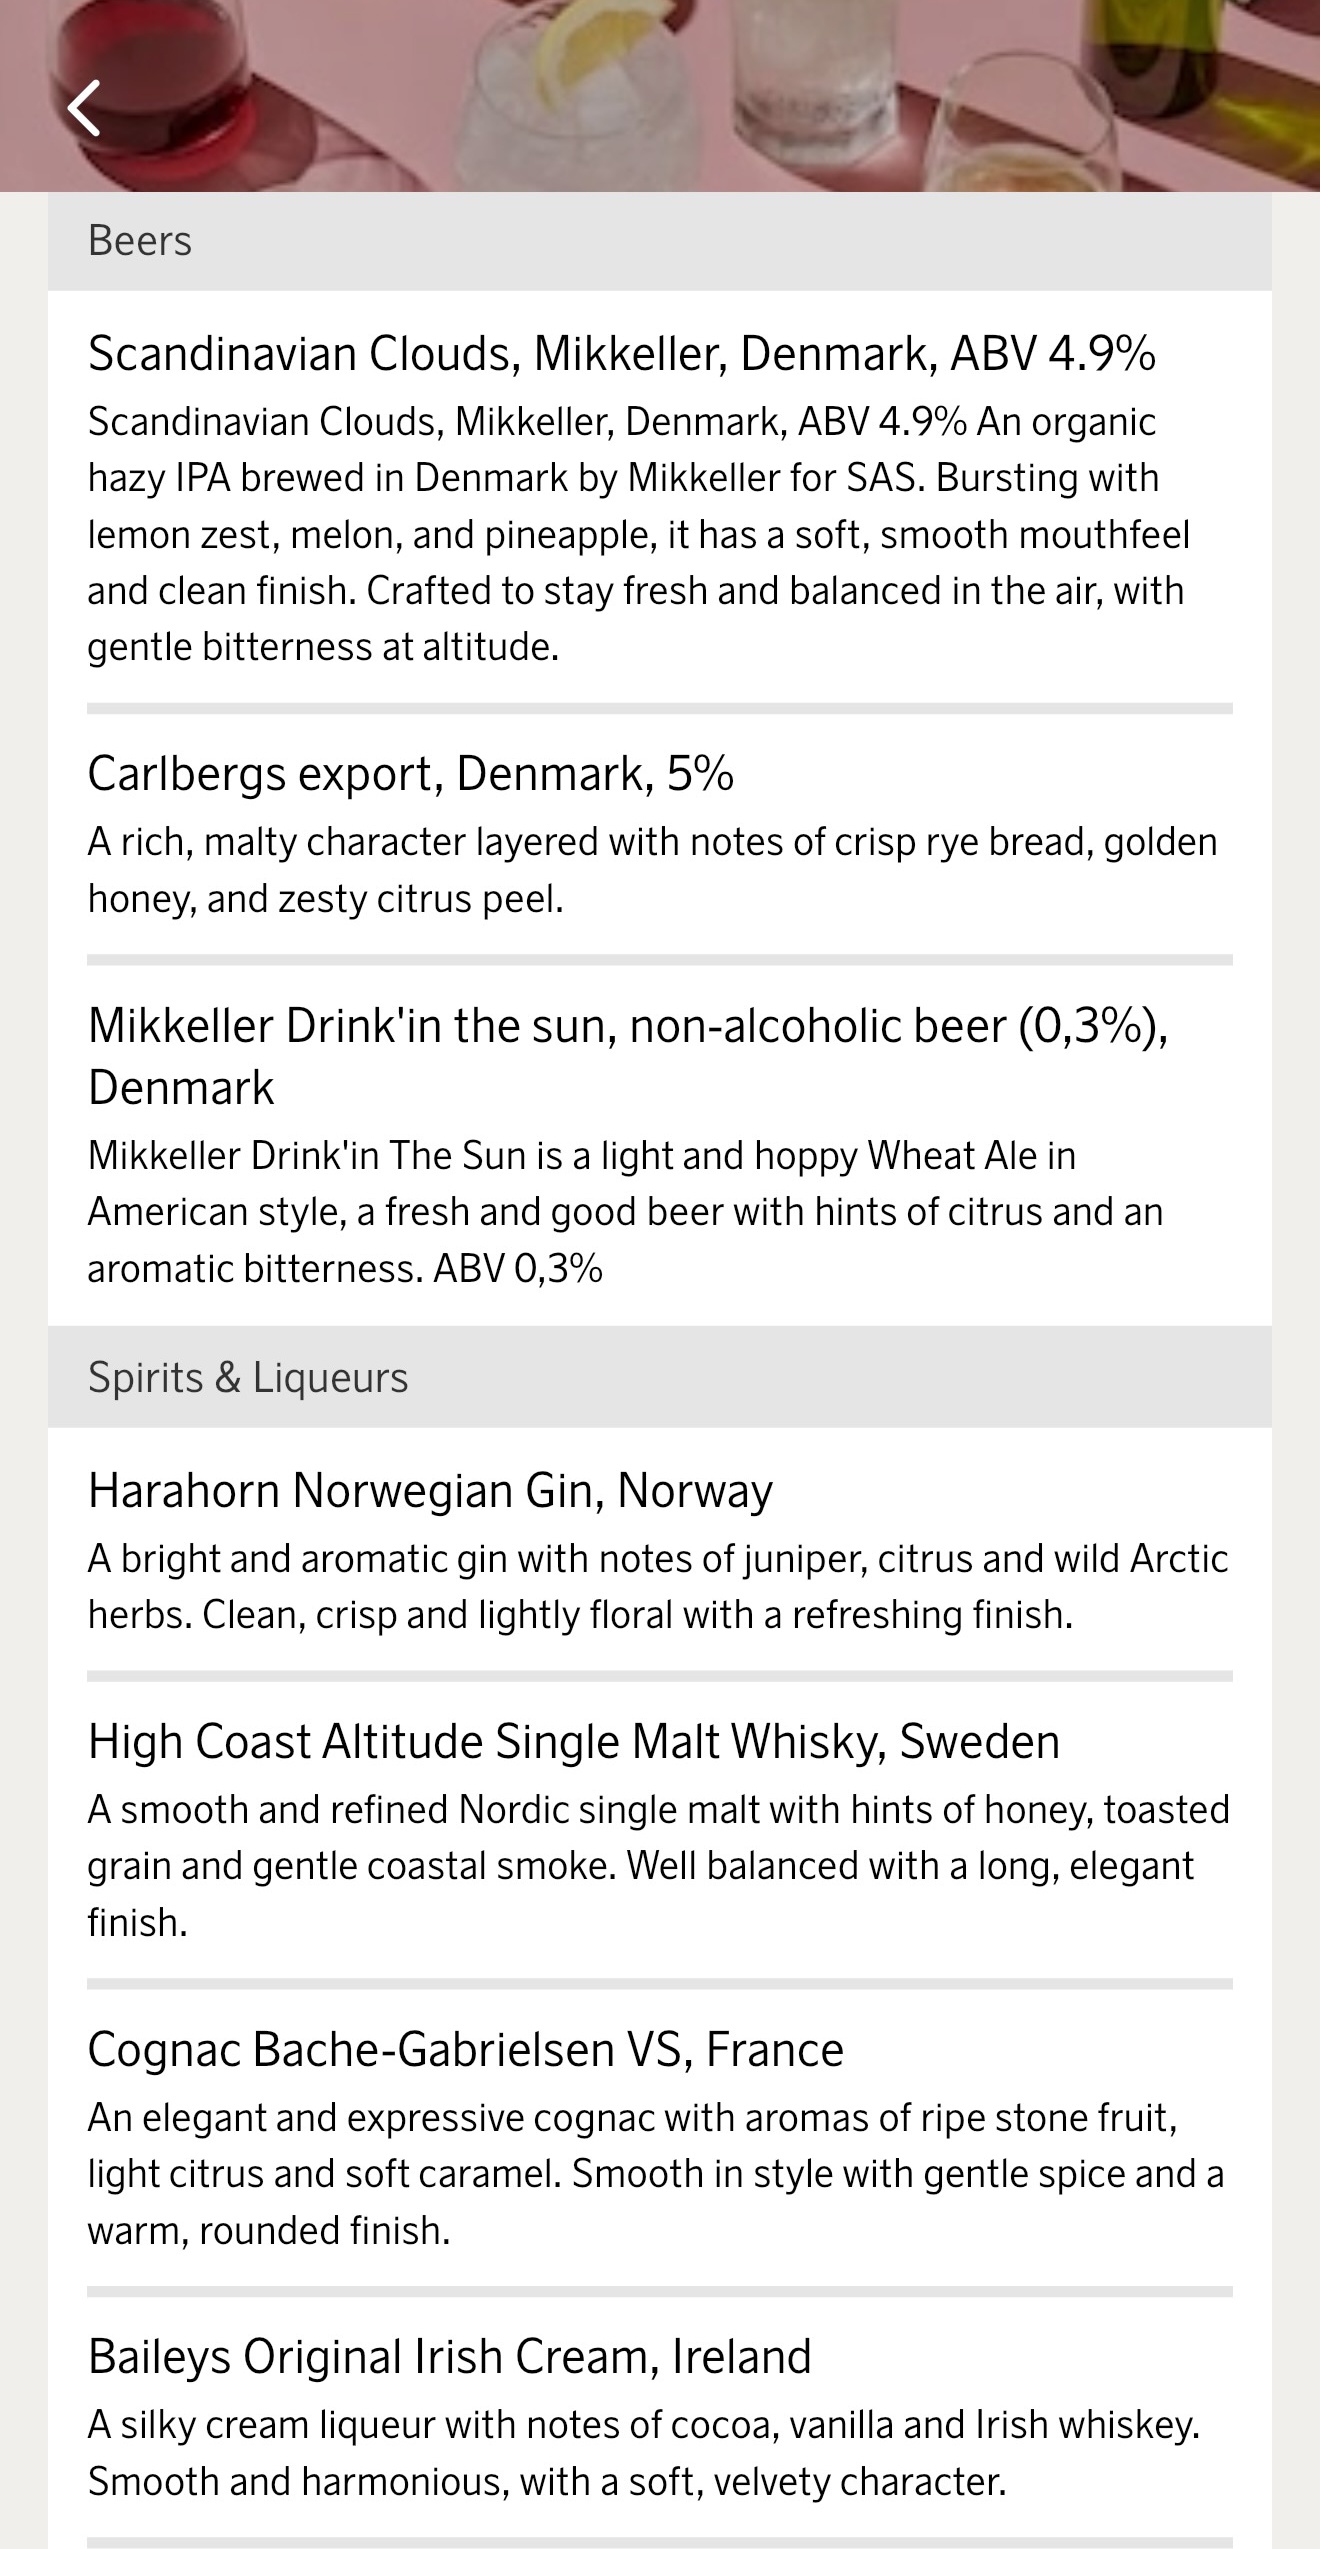Tap the gin juniper and Arctic herbs description
This screenshot has width=1320, height=2549.
pos(657,1586)
